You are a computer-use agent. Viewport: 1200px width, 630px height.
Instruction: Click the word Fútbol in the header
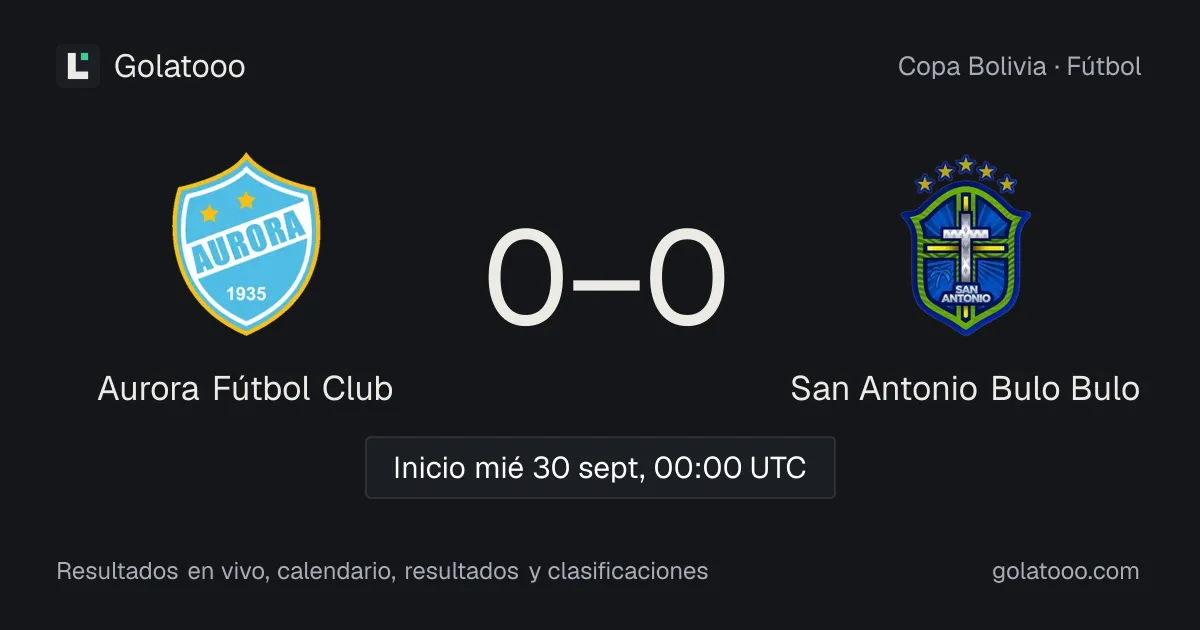pos(1104,66)
